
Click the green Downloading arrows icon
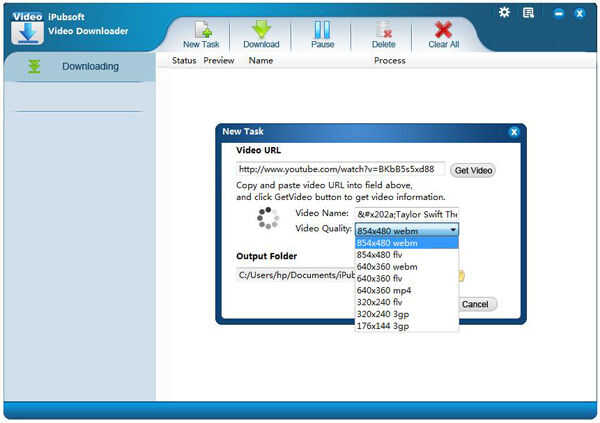(x=34, y=67)
